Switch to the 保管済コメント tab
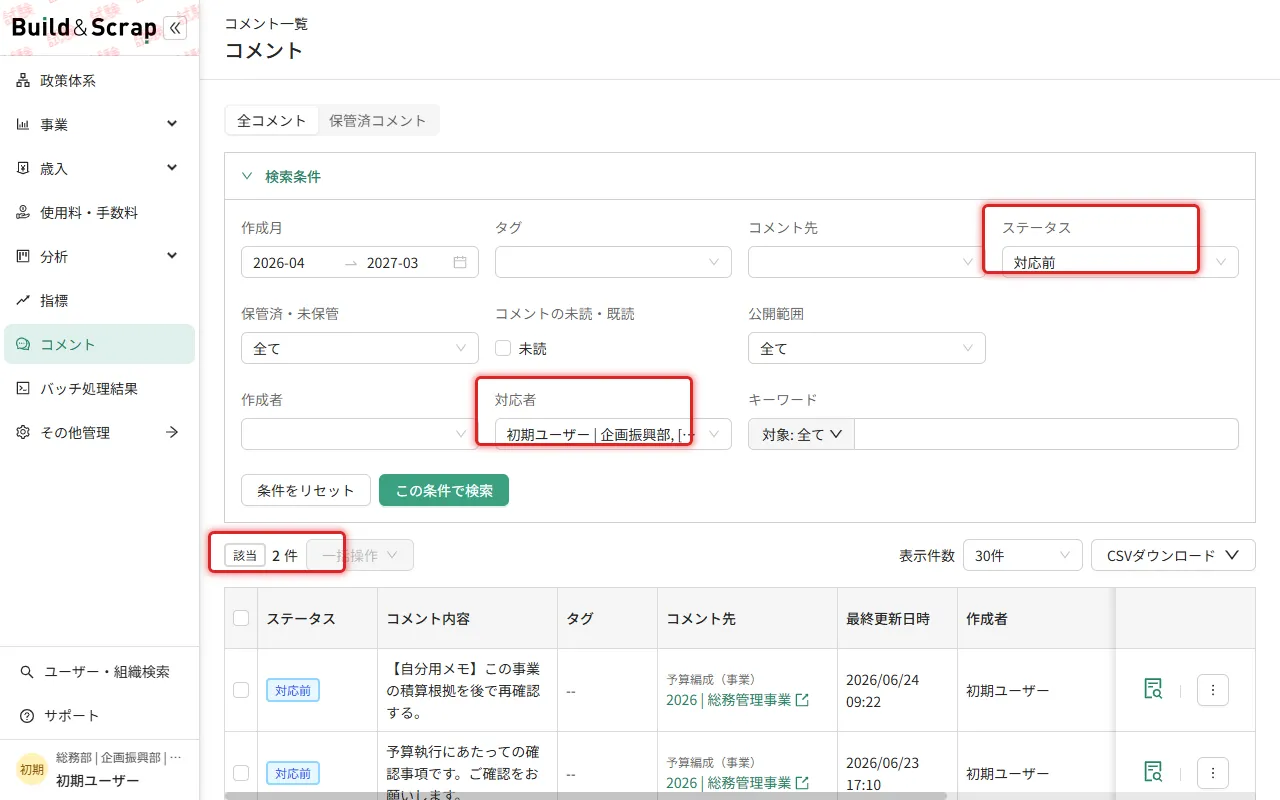The width and height of the screenshot is (1280, 800). pos(378,120)
